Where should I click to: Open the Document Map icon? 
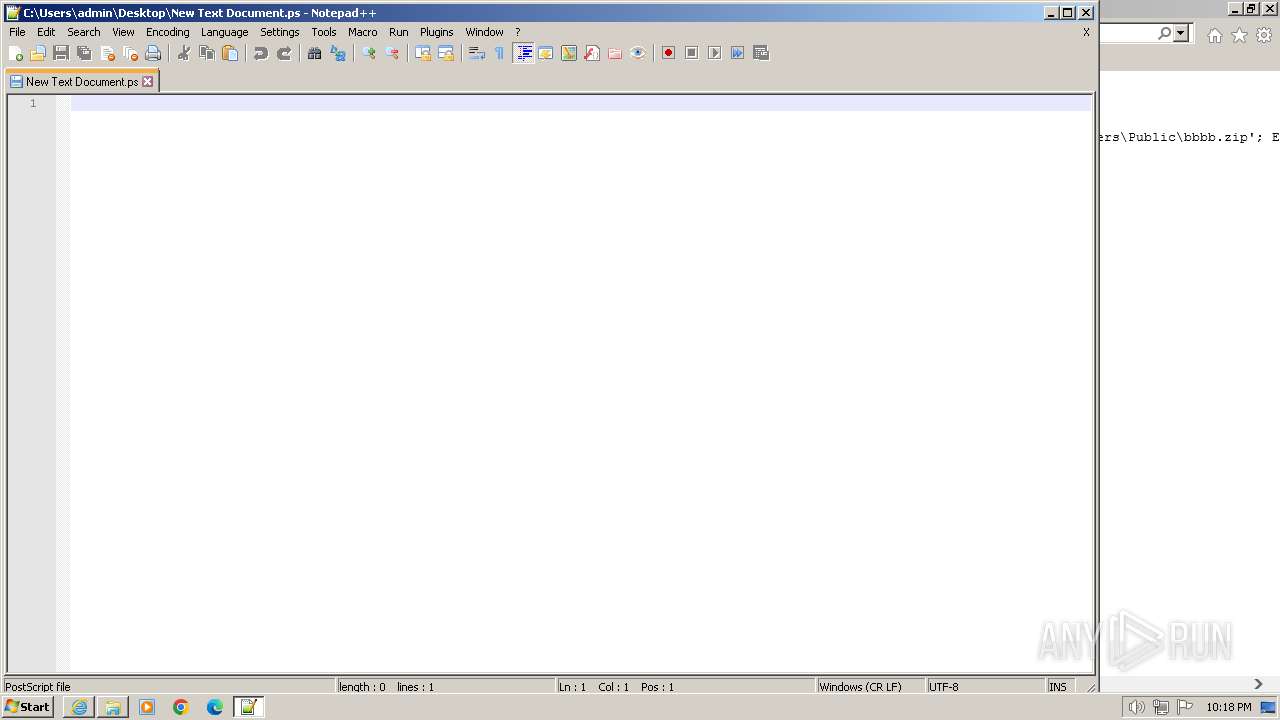pos(569,53)
